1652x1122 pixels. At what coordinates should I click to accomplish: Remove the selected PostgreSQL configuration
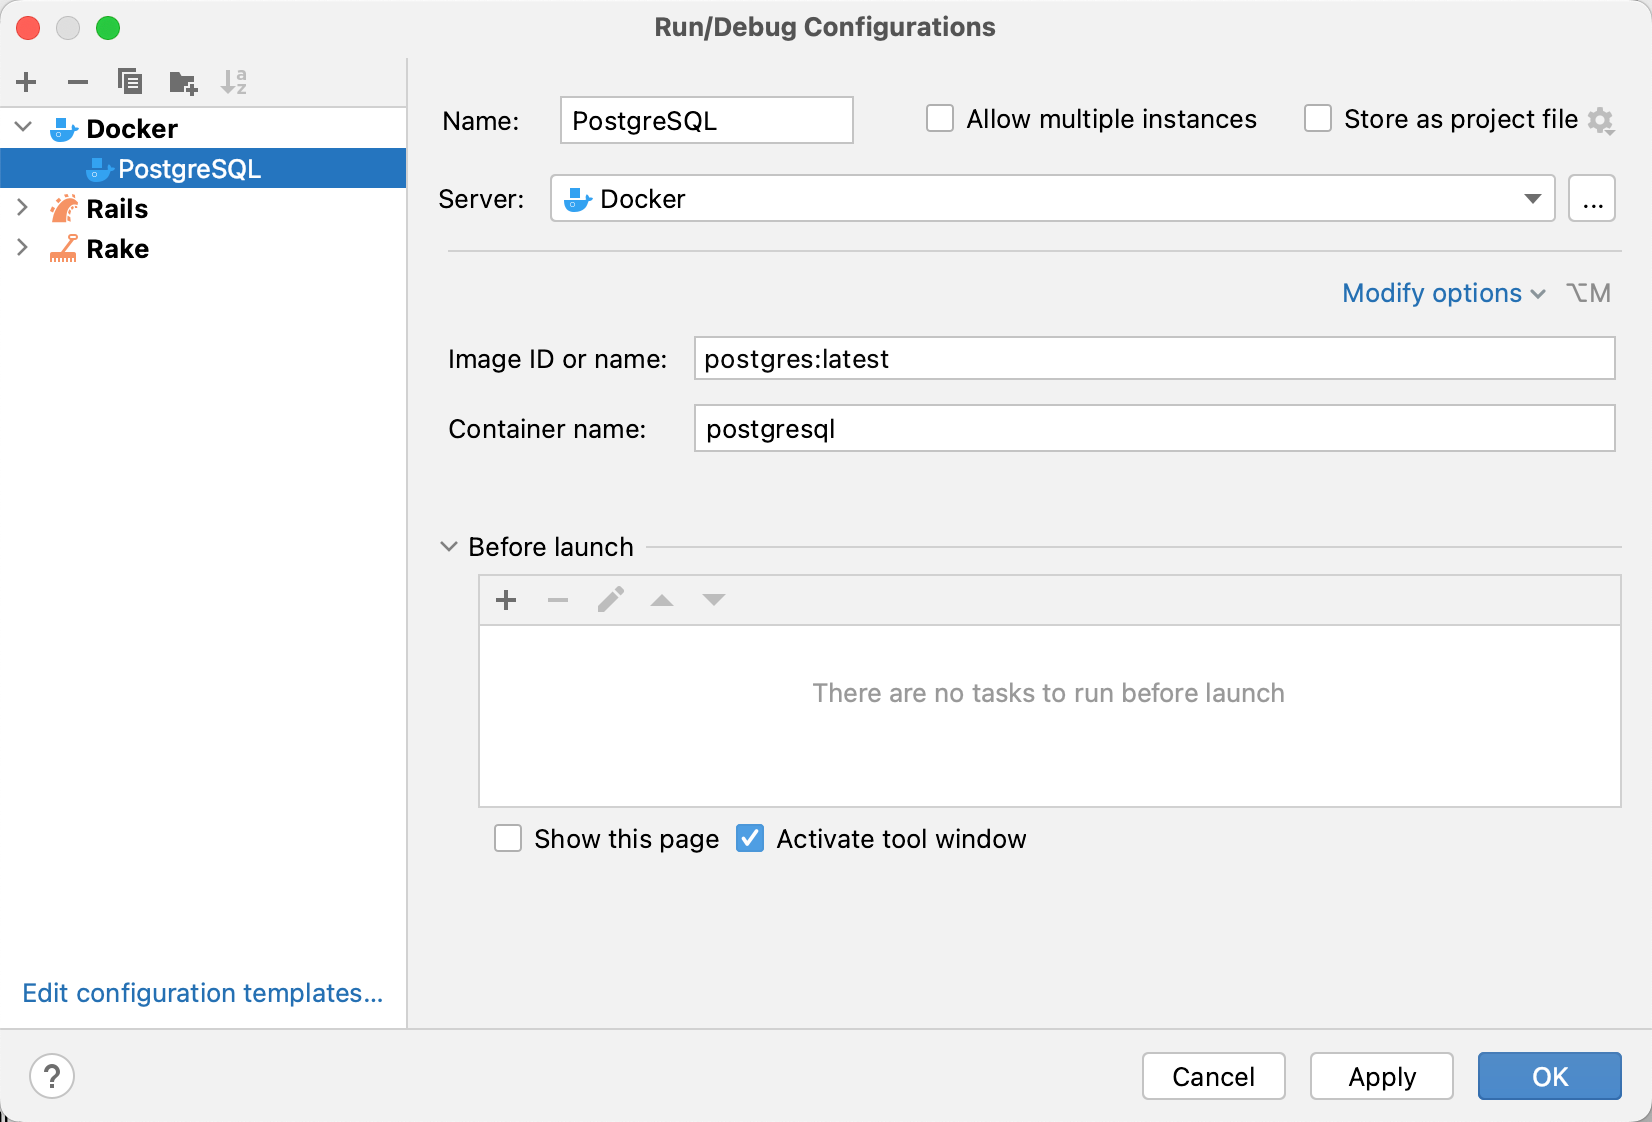tap(78, 82)
